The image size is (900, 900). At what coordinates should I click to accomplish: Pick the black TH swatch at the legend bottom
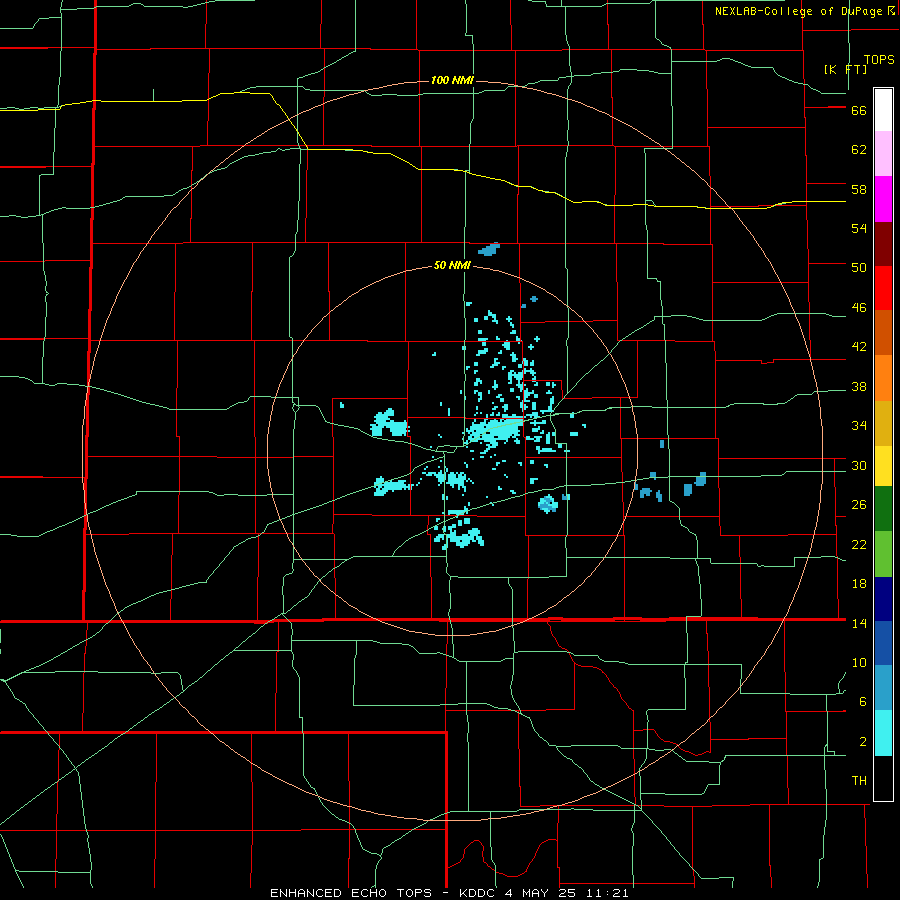click(x=883, y=778)
